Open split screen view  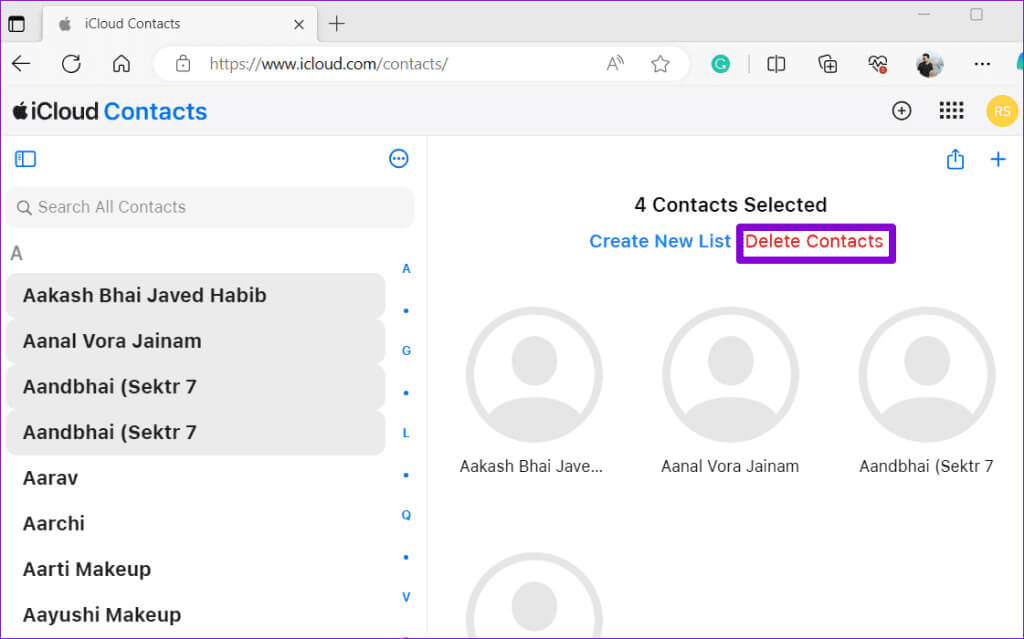[x=776, y=63]
